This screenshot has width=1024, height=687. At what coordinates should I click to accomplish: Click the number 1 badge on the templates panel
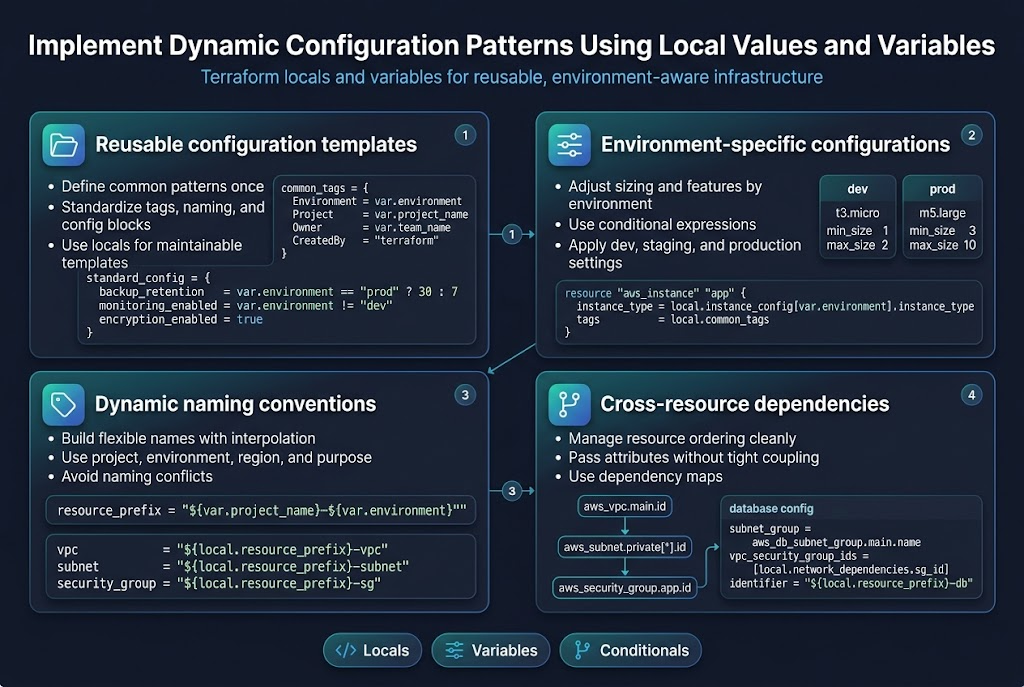pos(465,133)
